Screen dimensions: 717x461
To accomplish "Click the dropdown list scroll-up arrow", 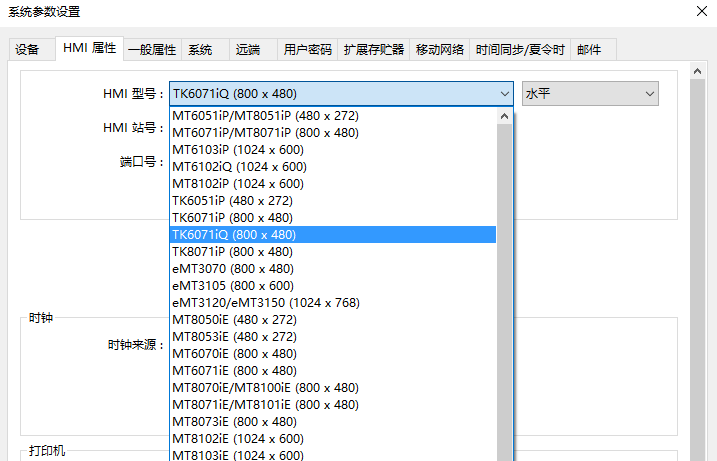I will point(504,116).
